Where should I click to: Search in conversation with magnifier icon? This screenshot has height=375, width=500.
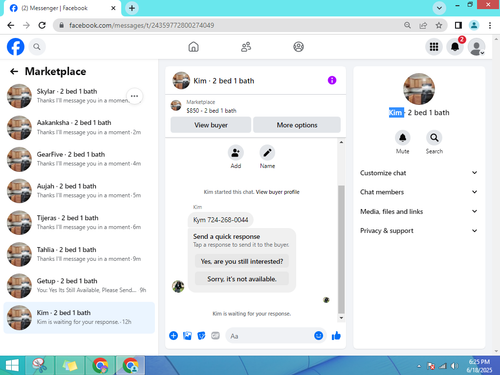click(434, 138)
